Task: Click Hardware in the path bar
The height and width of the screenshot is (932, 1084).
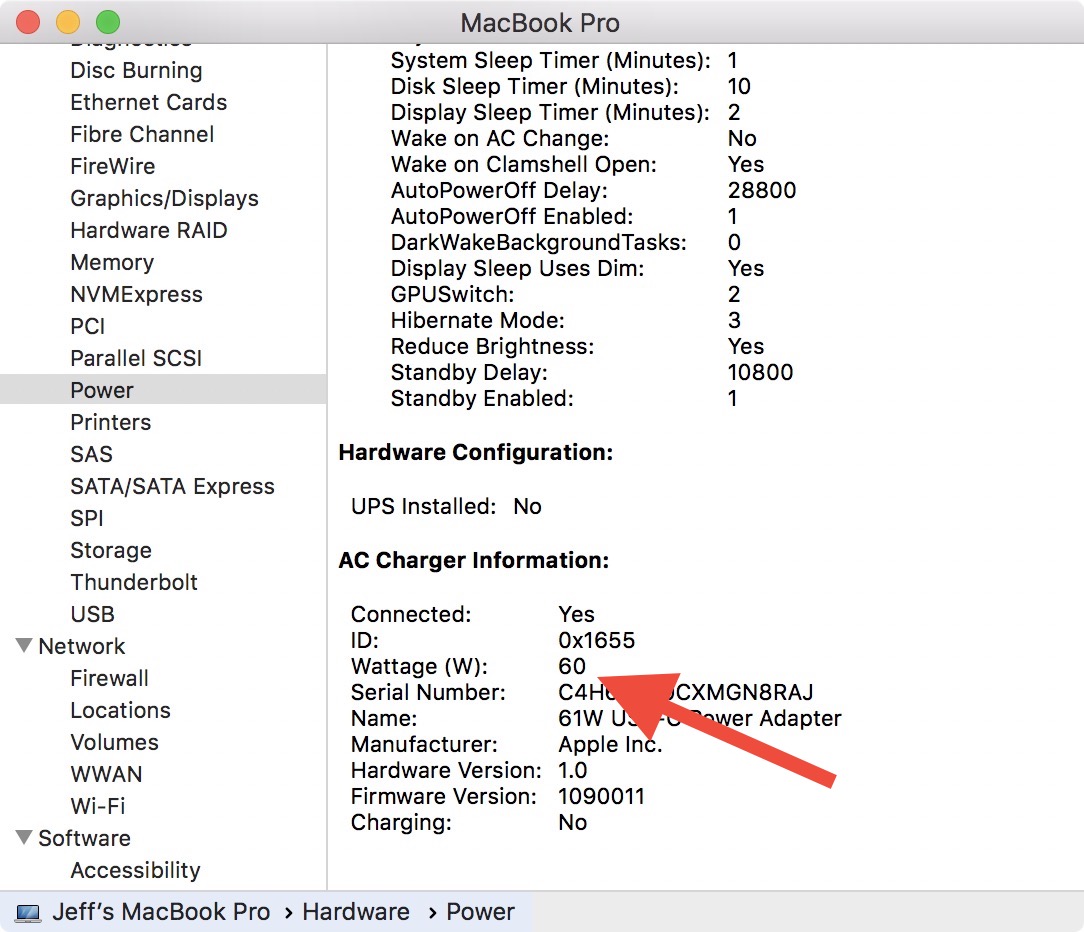Action: click(356, 912)
